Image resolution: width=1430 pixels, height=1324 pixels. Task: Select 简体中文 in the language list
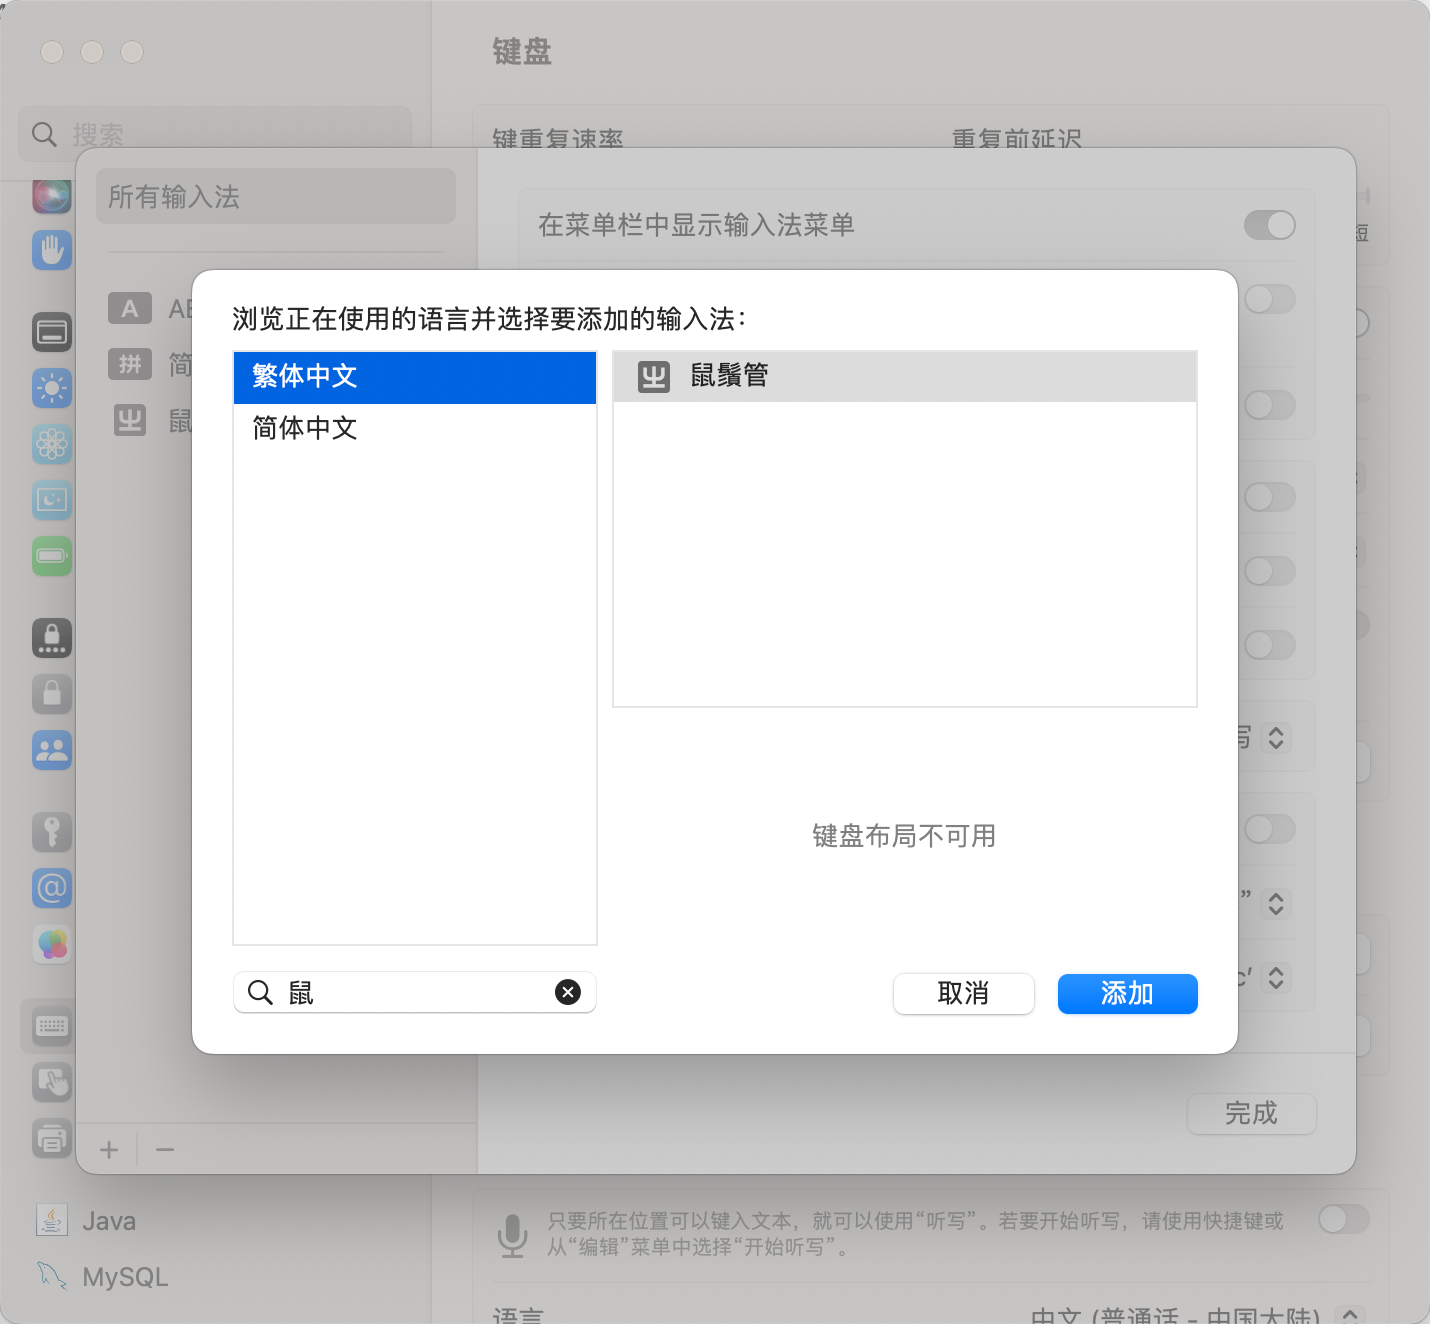click(x=415, y=429)
